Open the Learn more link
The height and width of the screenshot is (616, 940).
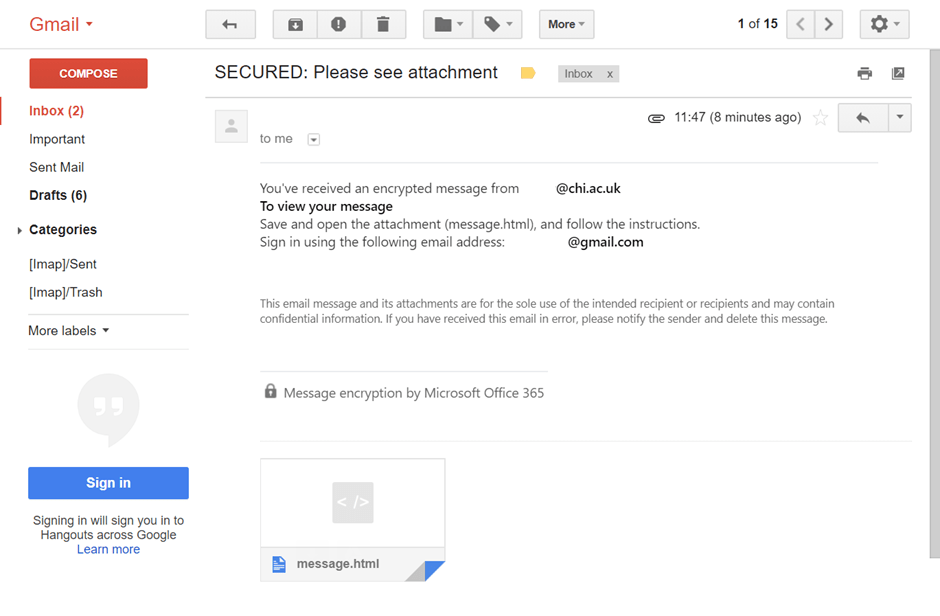(108, 549)
